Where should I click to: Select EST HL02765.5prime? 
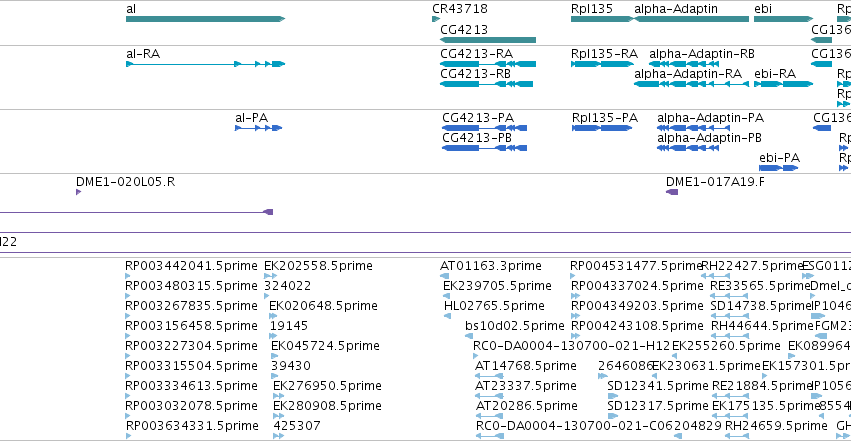click(494, 306)
